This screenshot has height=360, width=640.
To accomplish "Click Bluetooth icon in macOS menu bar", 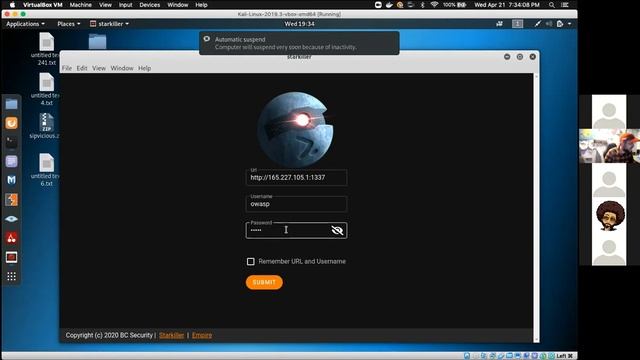I will point(422,5).
